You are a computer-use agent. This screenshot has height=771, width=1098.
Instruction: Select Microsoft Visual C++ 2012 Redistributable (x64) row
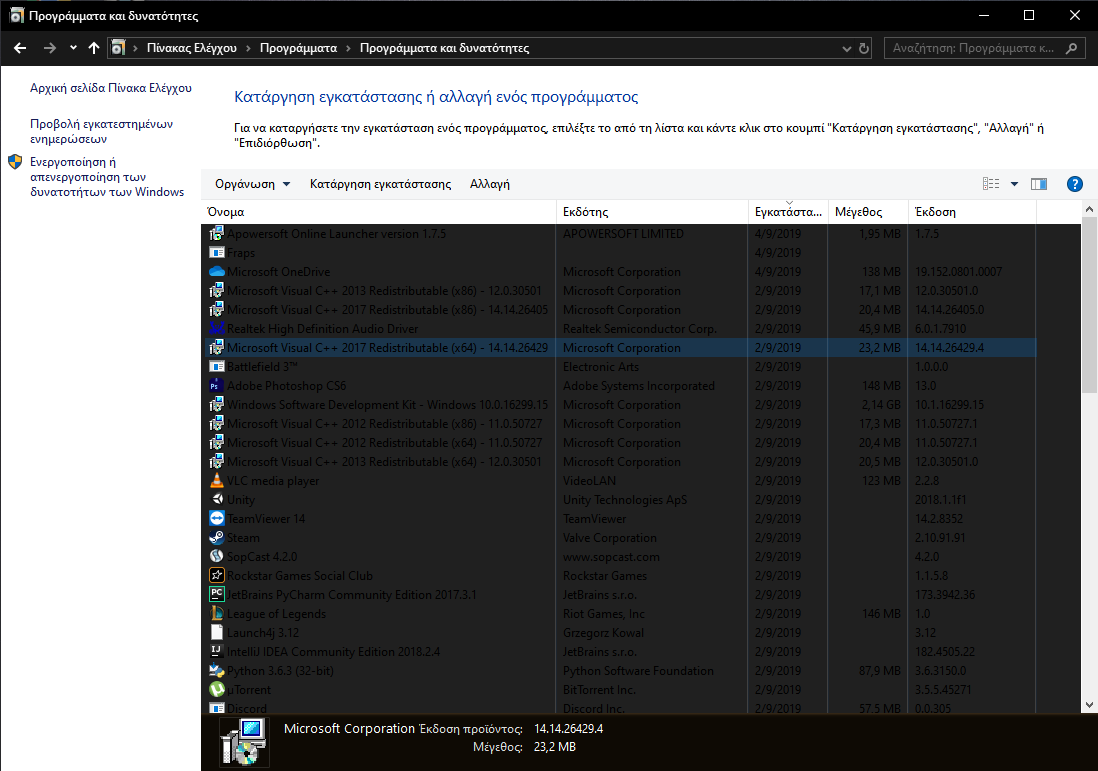[620, 443]
